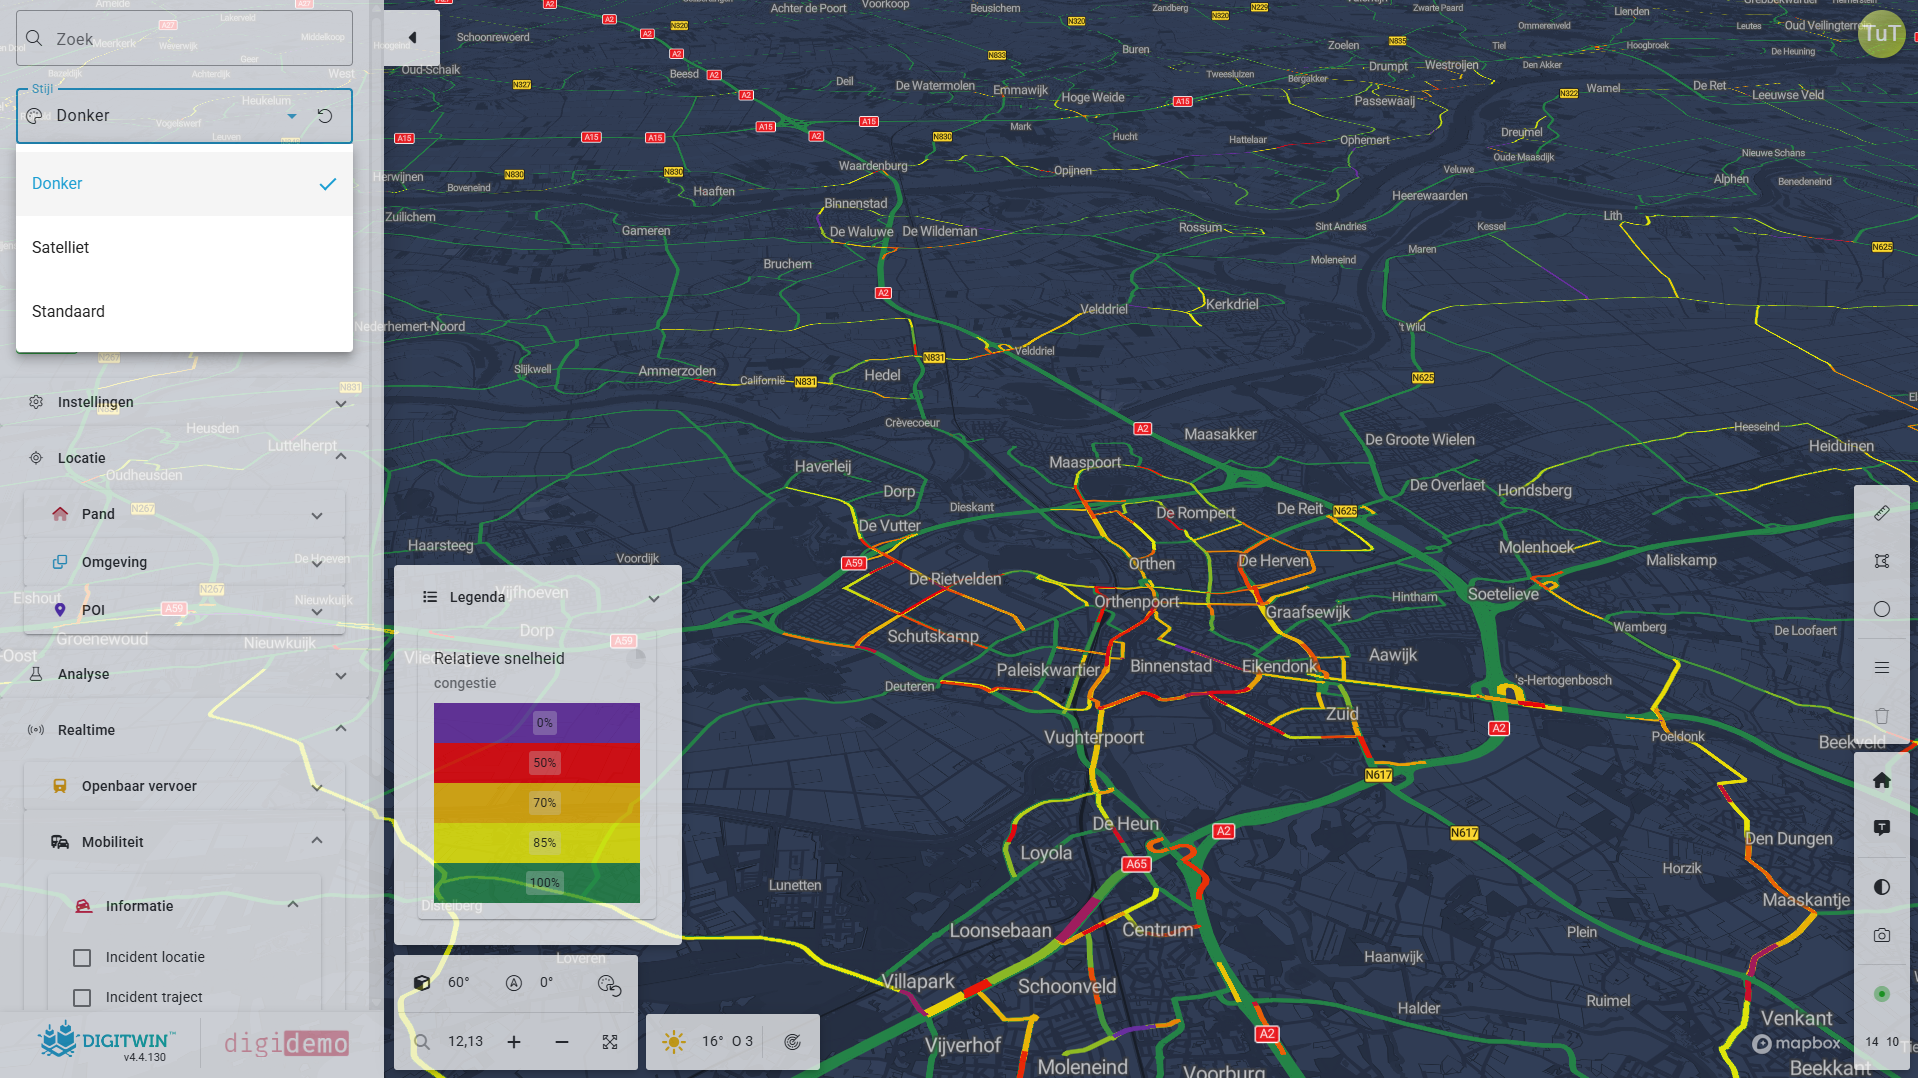Collapse the Legenda panel
Screen dimensions: 1918x1078
[654, 598]
